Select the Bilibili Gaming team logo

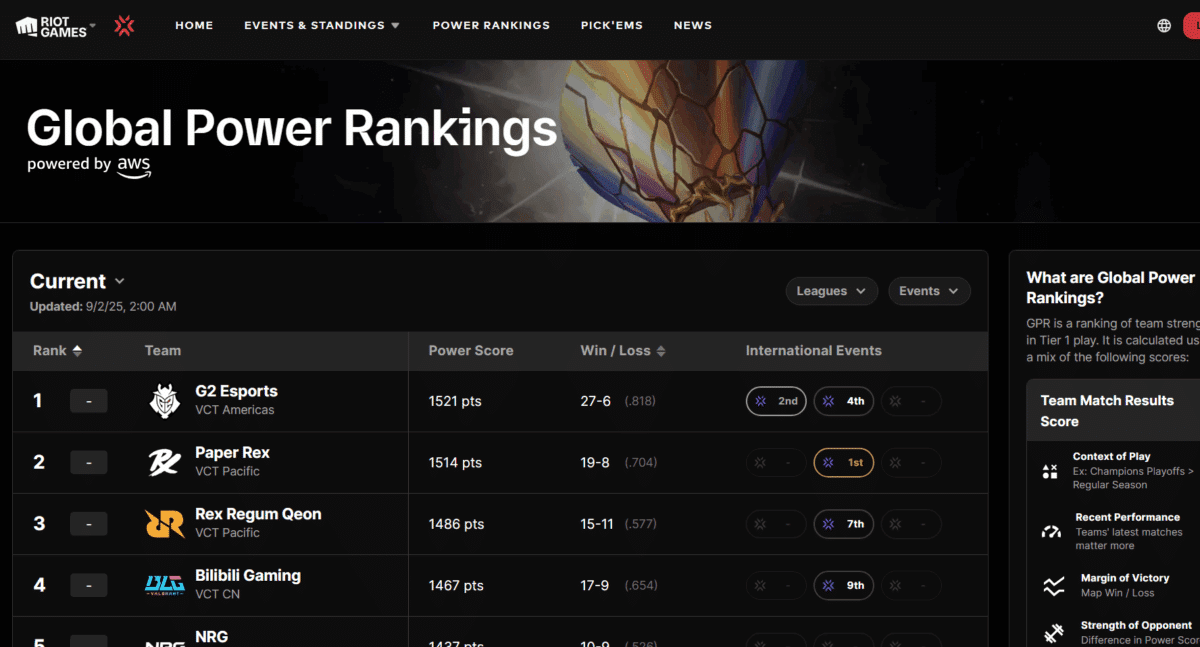(x=163, y=585)
